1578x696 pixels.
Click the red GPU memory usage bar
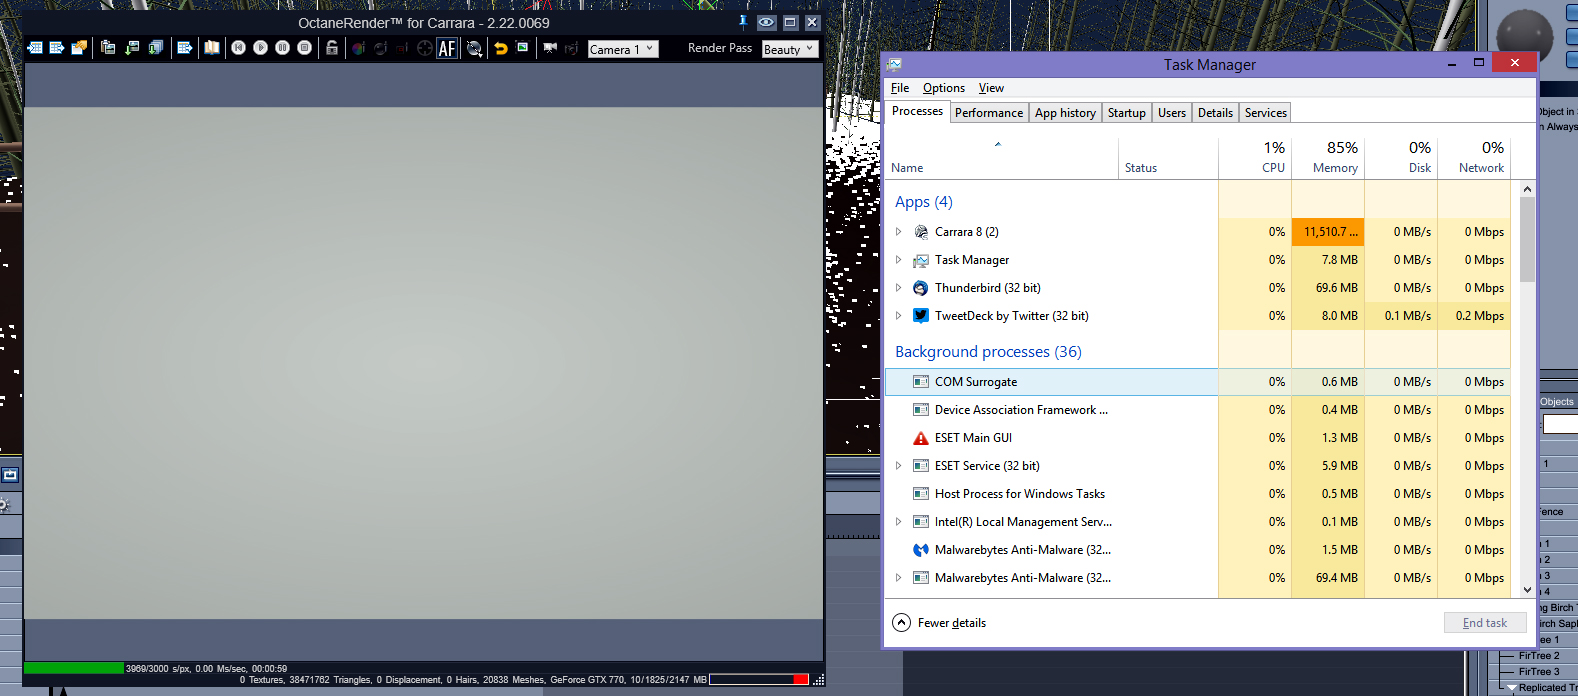click(800, 680)
